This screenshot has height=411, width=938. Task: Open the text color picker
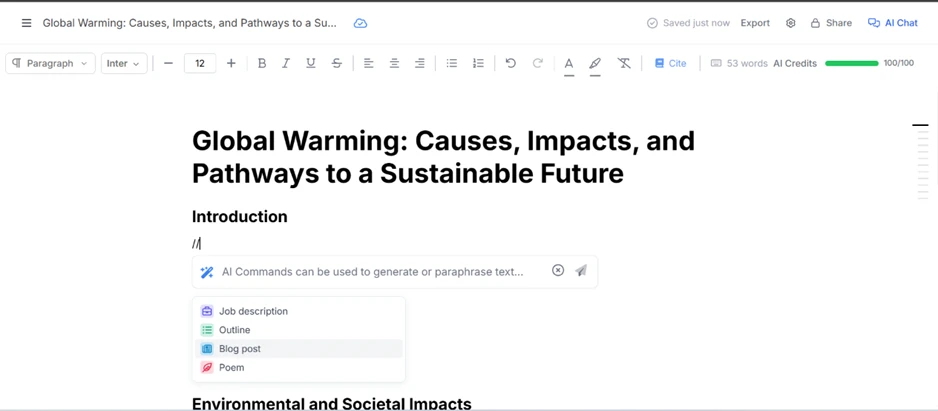point(569,65)
